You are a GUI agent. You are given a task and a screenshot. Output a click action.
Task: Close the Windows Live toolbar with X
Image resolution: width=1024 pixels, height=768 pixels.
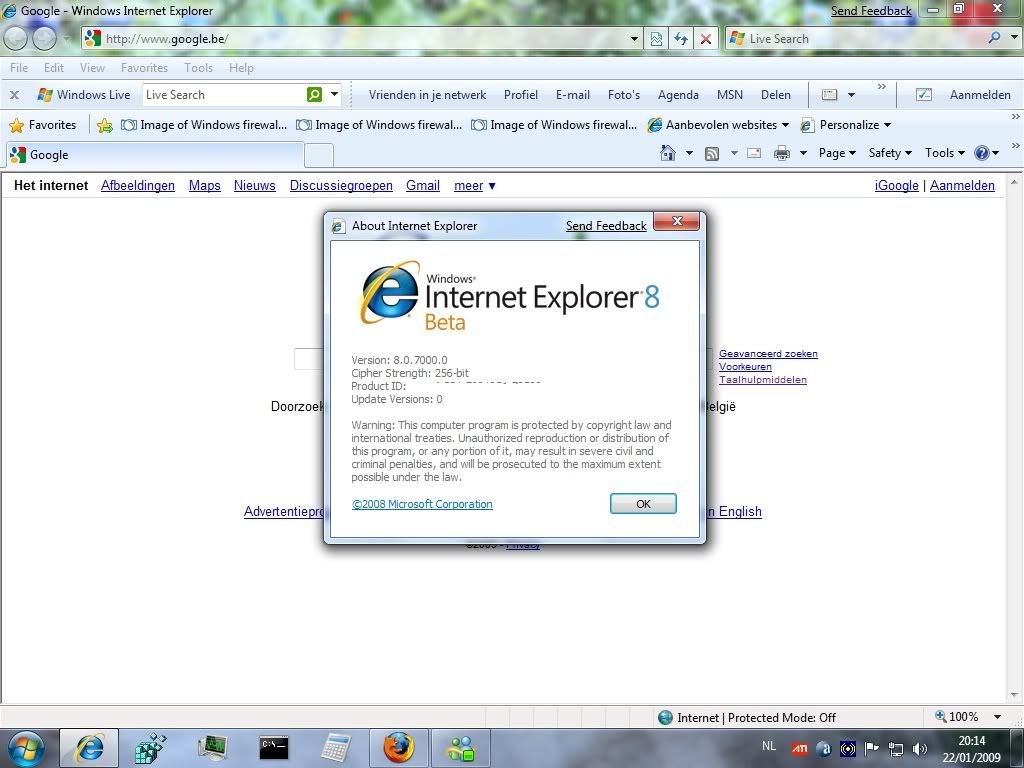tap(14, 95)
